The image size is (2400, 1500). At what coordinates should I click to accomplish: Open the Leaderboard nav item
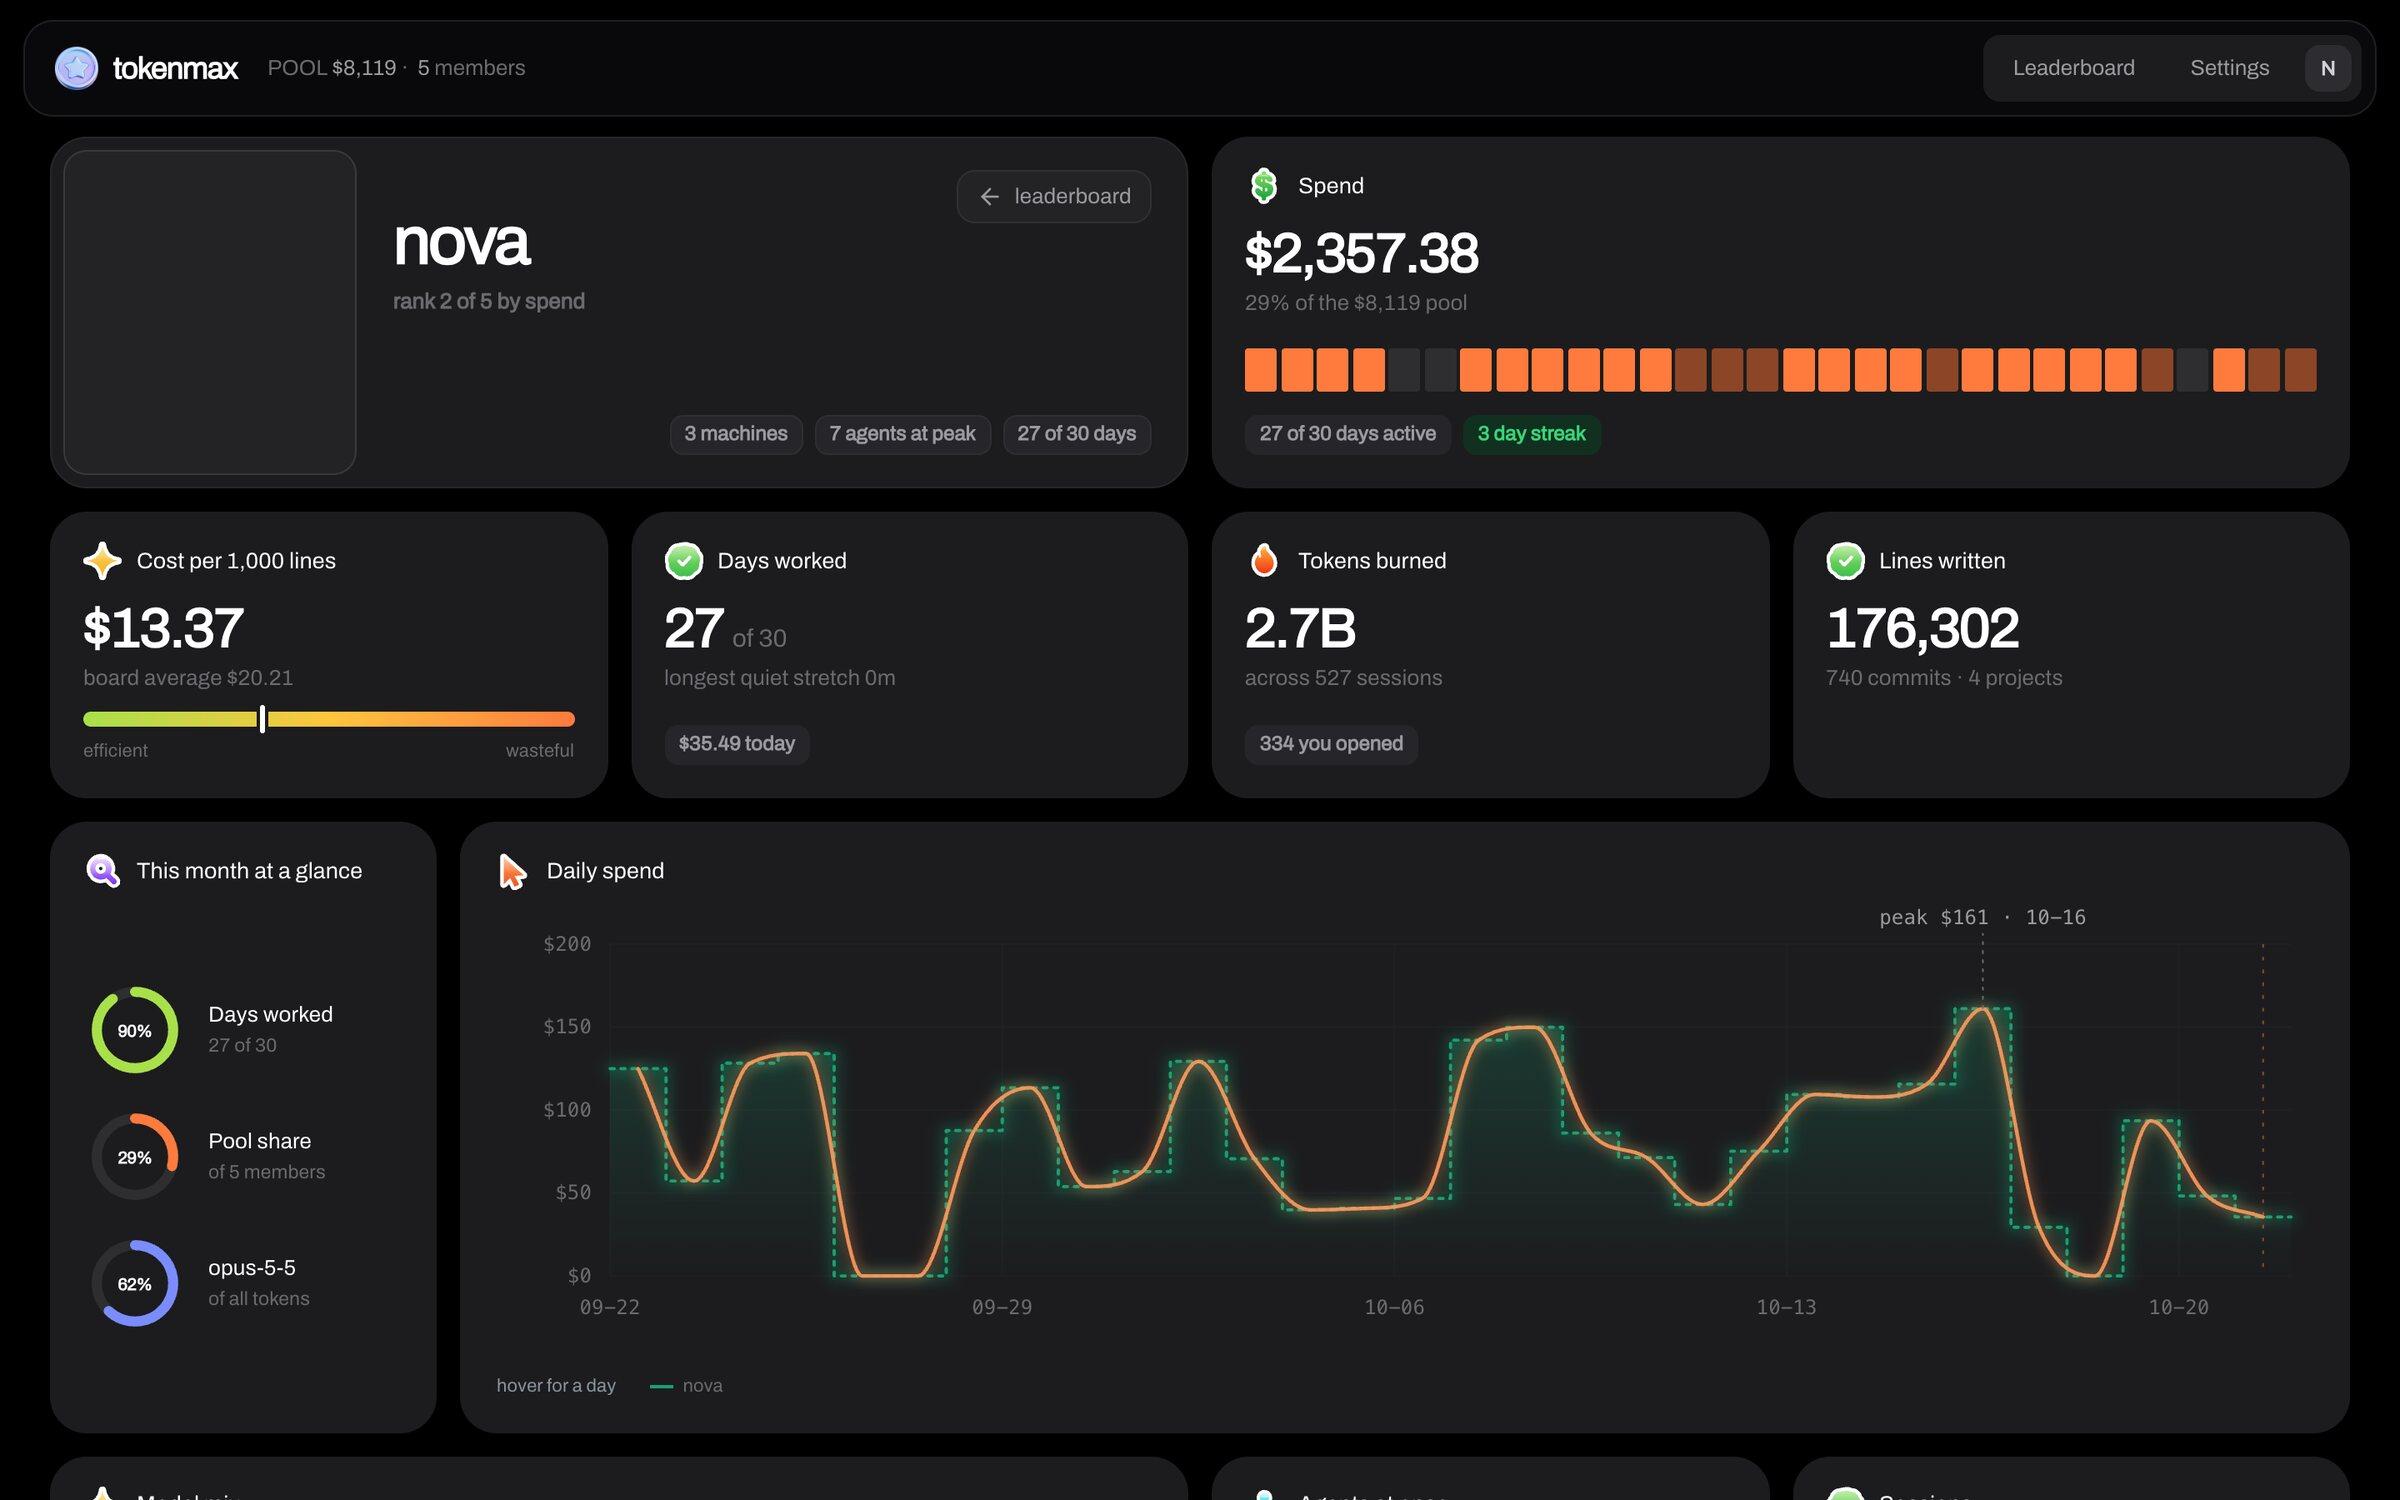pos(2073,68)
